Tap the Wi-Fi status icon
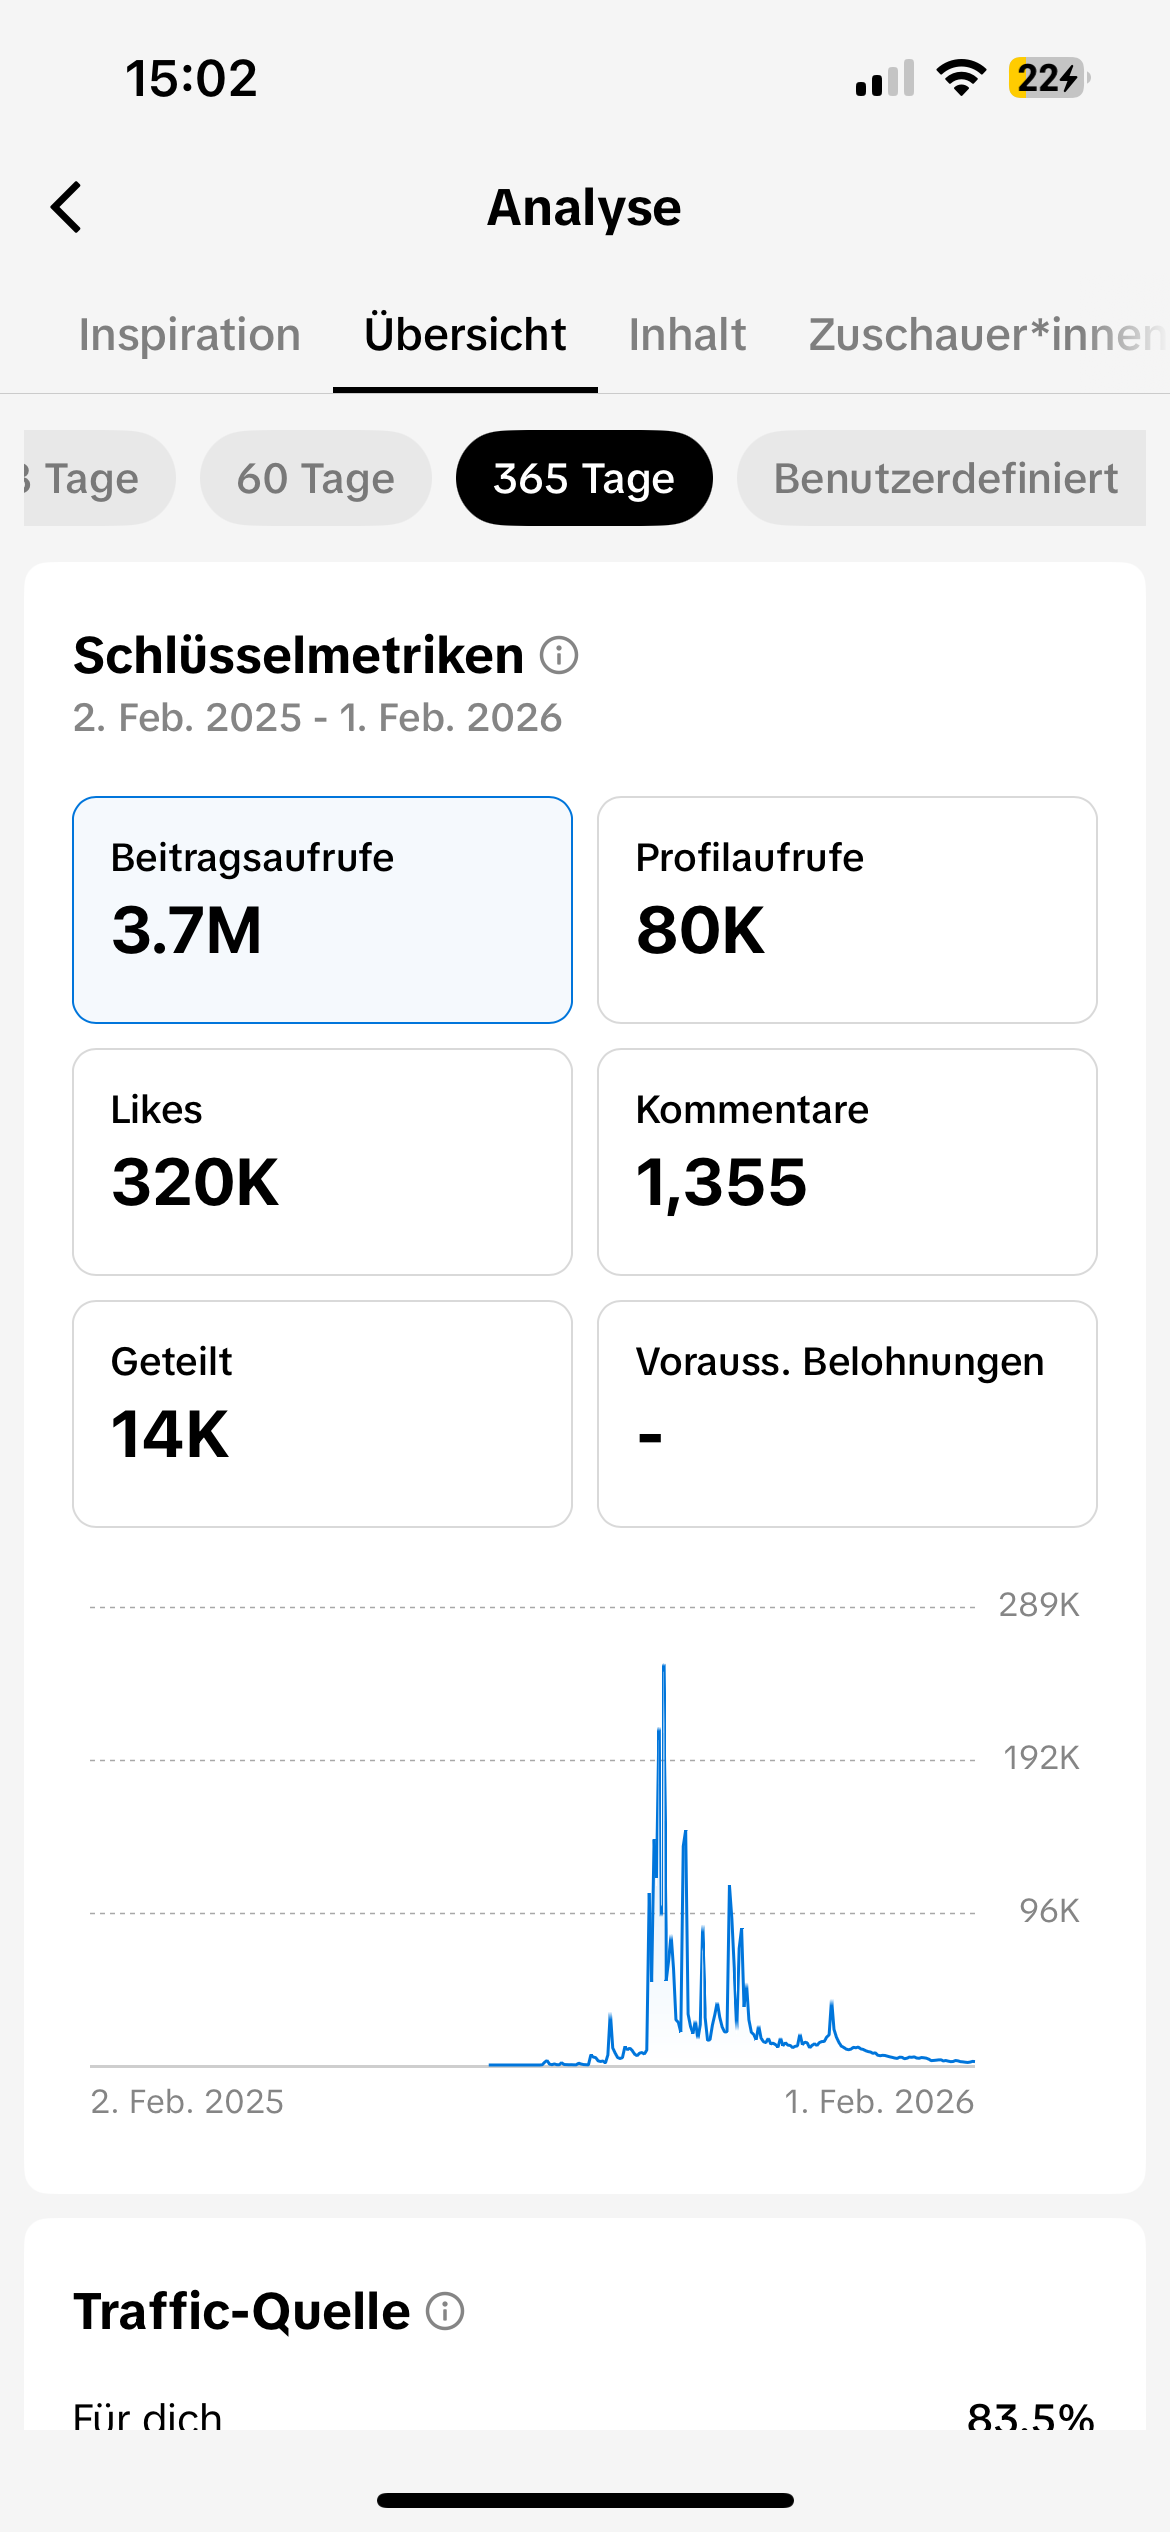1170x2532 pixels. (961, 78)
